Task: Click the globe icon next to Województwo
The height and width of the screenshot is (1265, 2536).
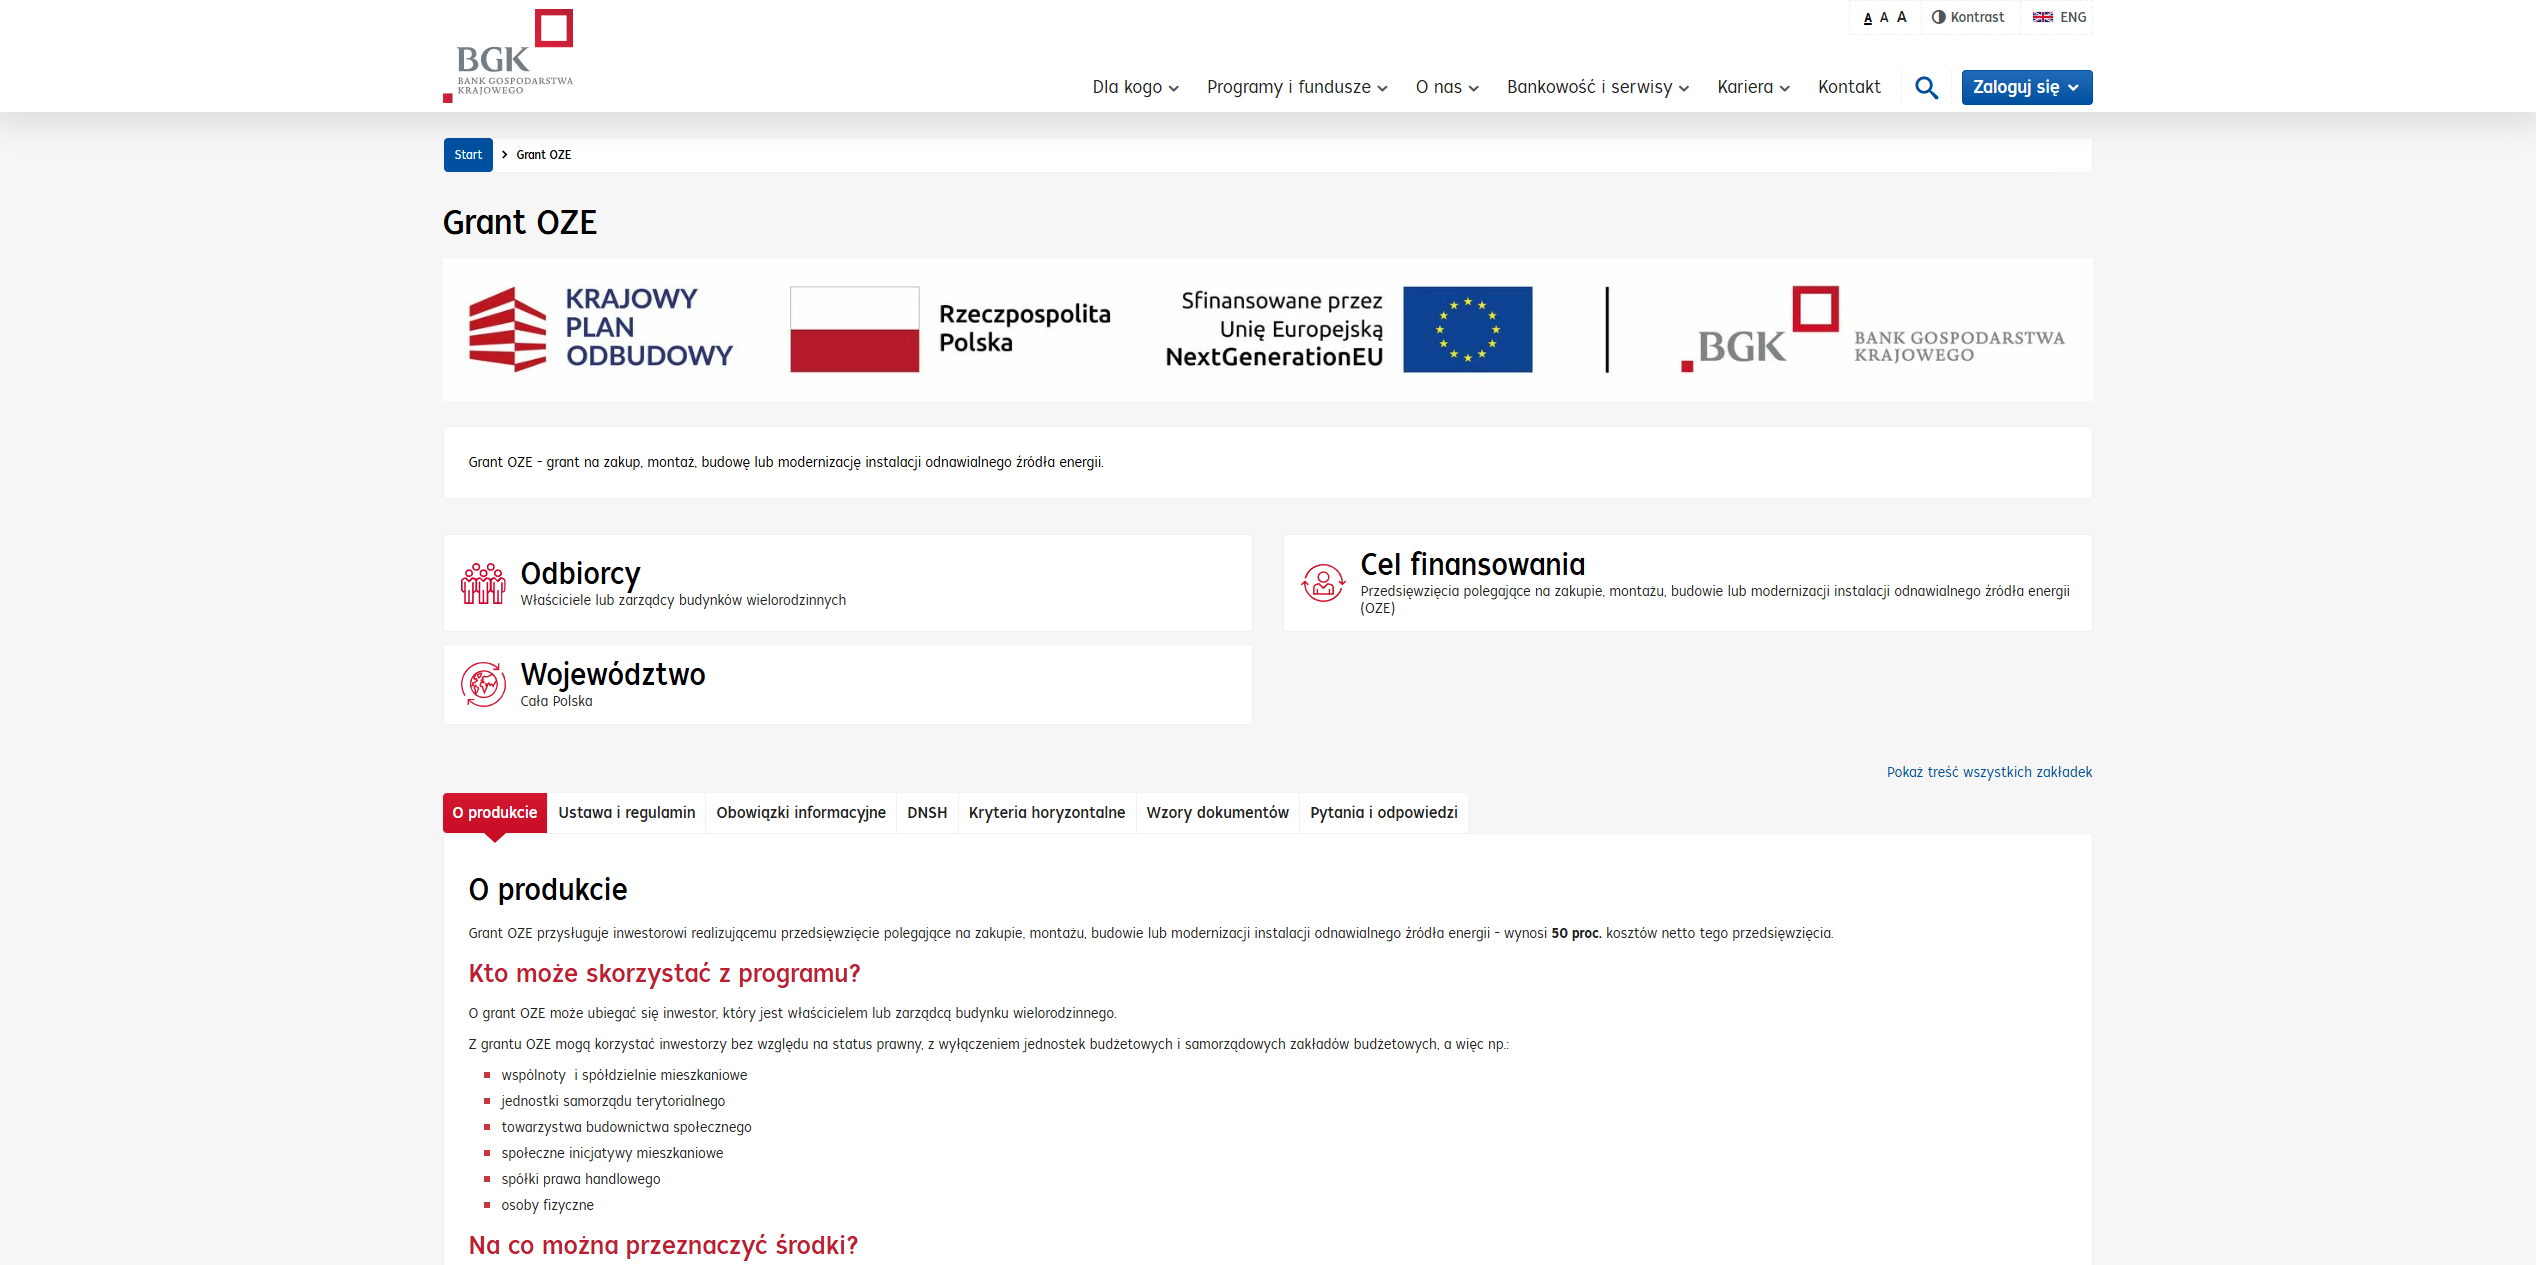Action: (x=485, y=684)
